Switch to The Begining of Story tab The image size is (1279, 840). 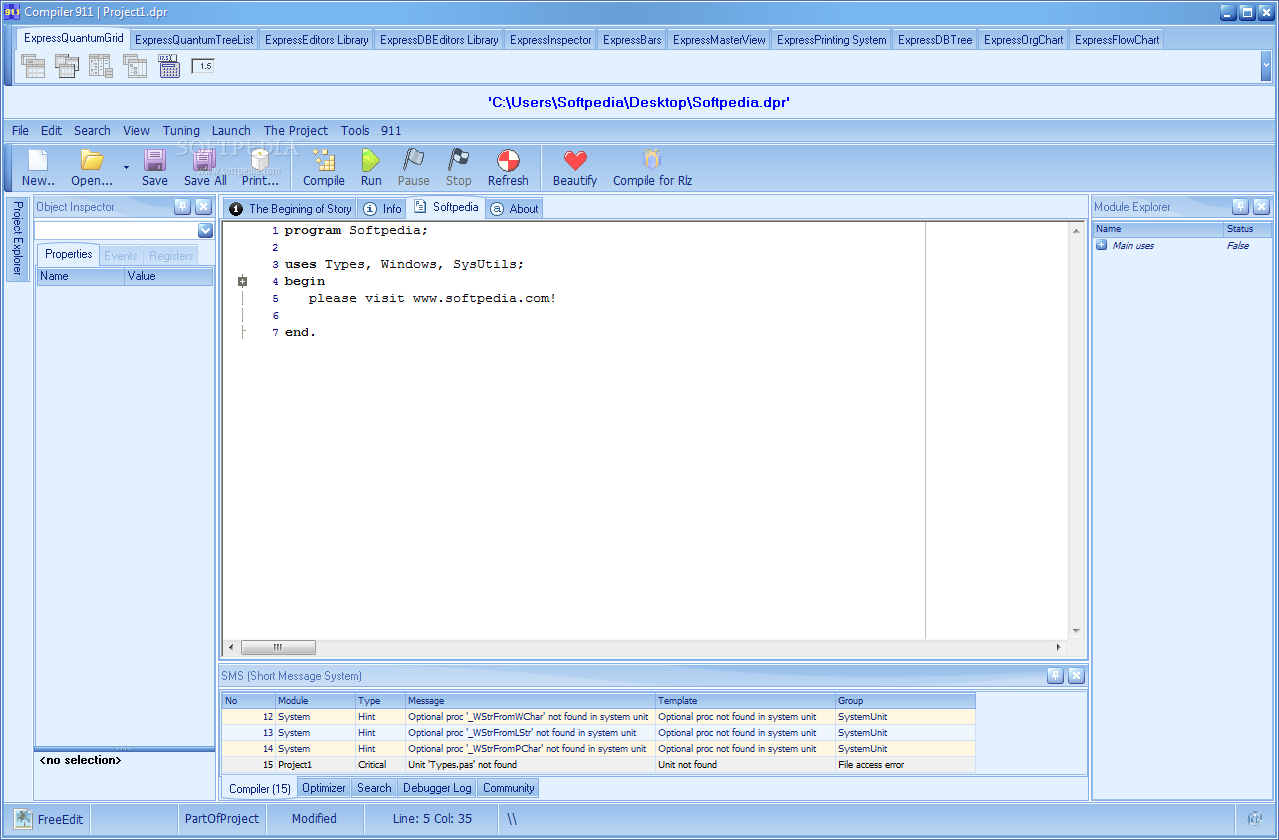[x=290, y=209]
